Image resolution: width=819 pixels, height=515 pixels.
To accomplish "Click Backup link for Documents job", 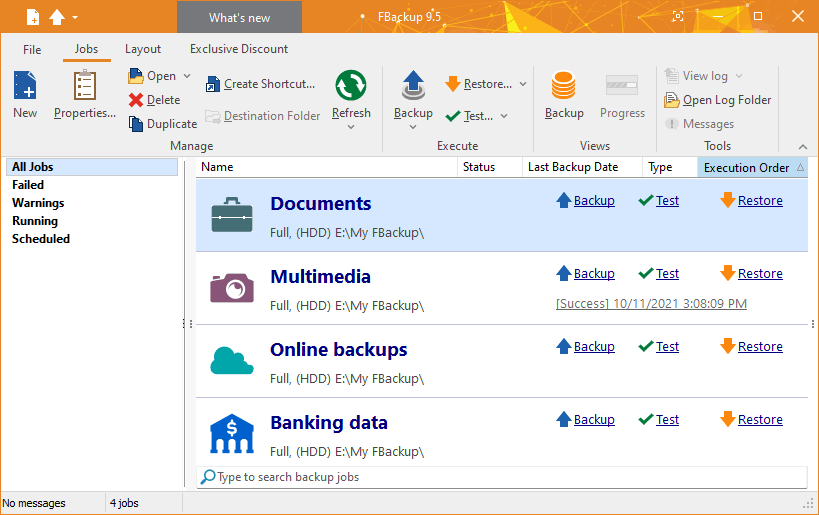I will tap(594, 201).
